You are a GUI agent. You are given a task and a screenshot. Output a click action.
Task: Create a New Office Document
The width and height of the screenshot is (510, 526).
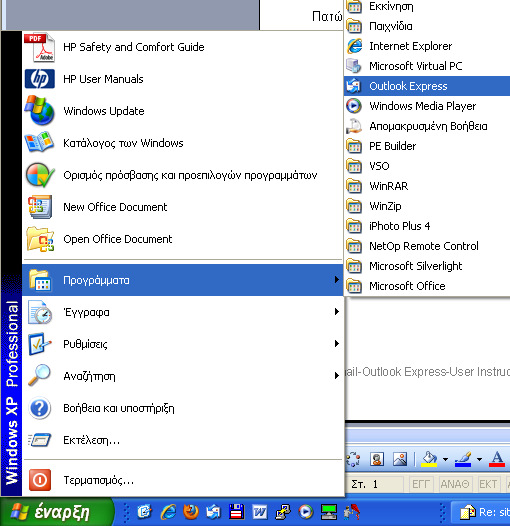[183, 207]
